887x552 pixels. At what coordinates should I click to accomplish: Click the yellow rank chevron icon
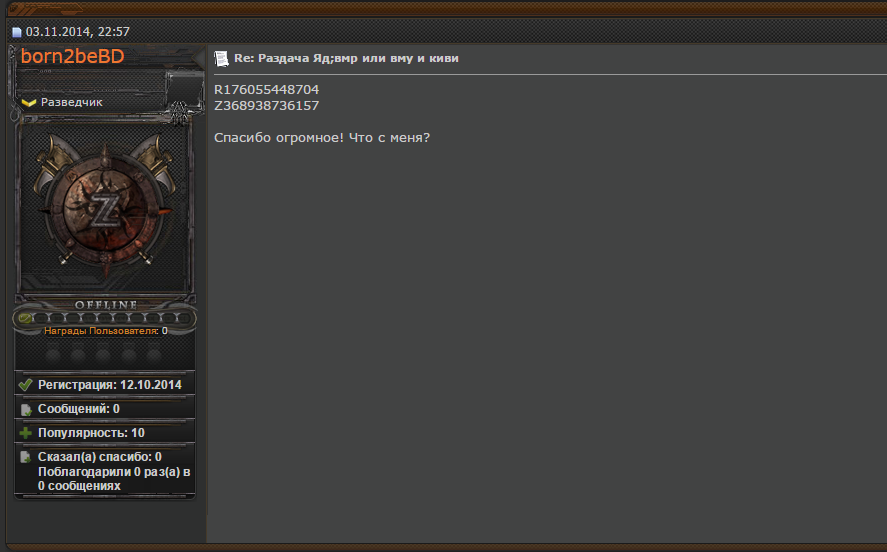pyautogui.click(x=28, y=102)
